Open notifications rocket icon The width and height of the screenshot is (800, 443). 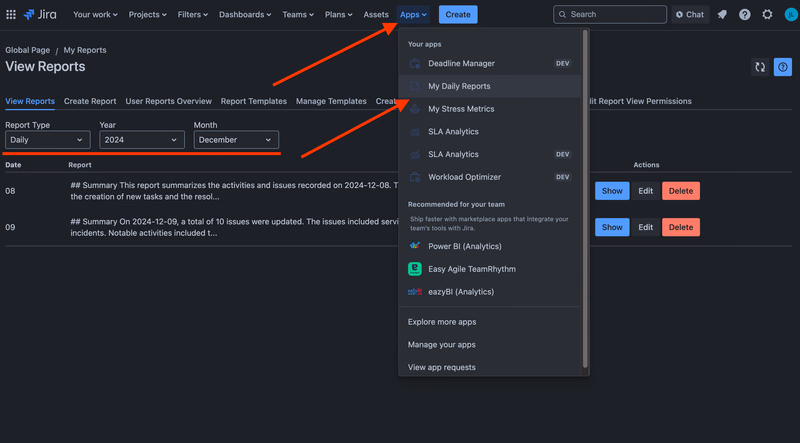(722, 14)
